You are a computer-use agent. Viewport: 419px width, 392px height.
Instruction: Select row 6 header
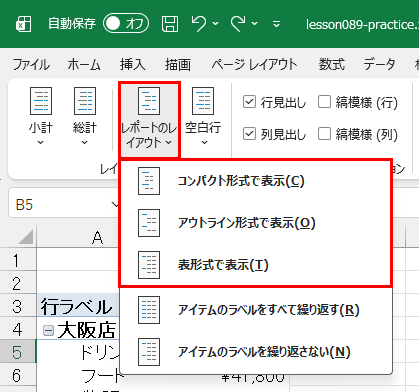click(x=17, y=375)
